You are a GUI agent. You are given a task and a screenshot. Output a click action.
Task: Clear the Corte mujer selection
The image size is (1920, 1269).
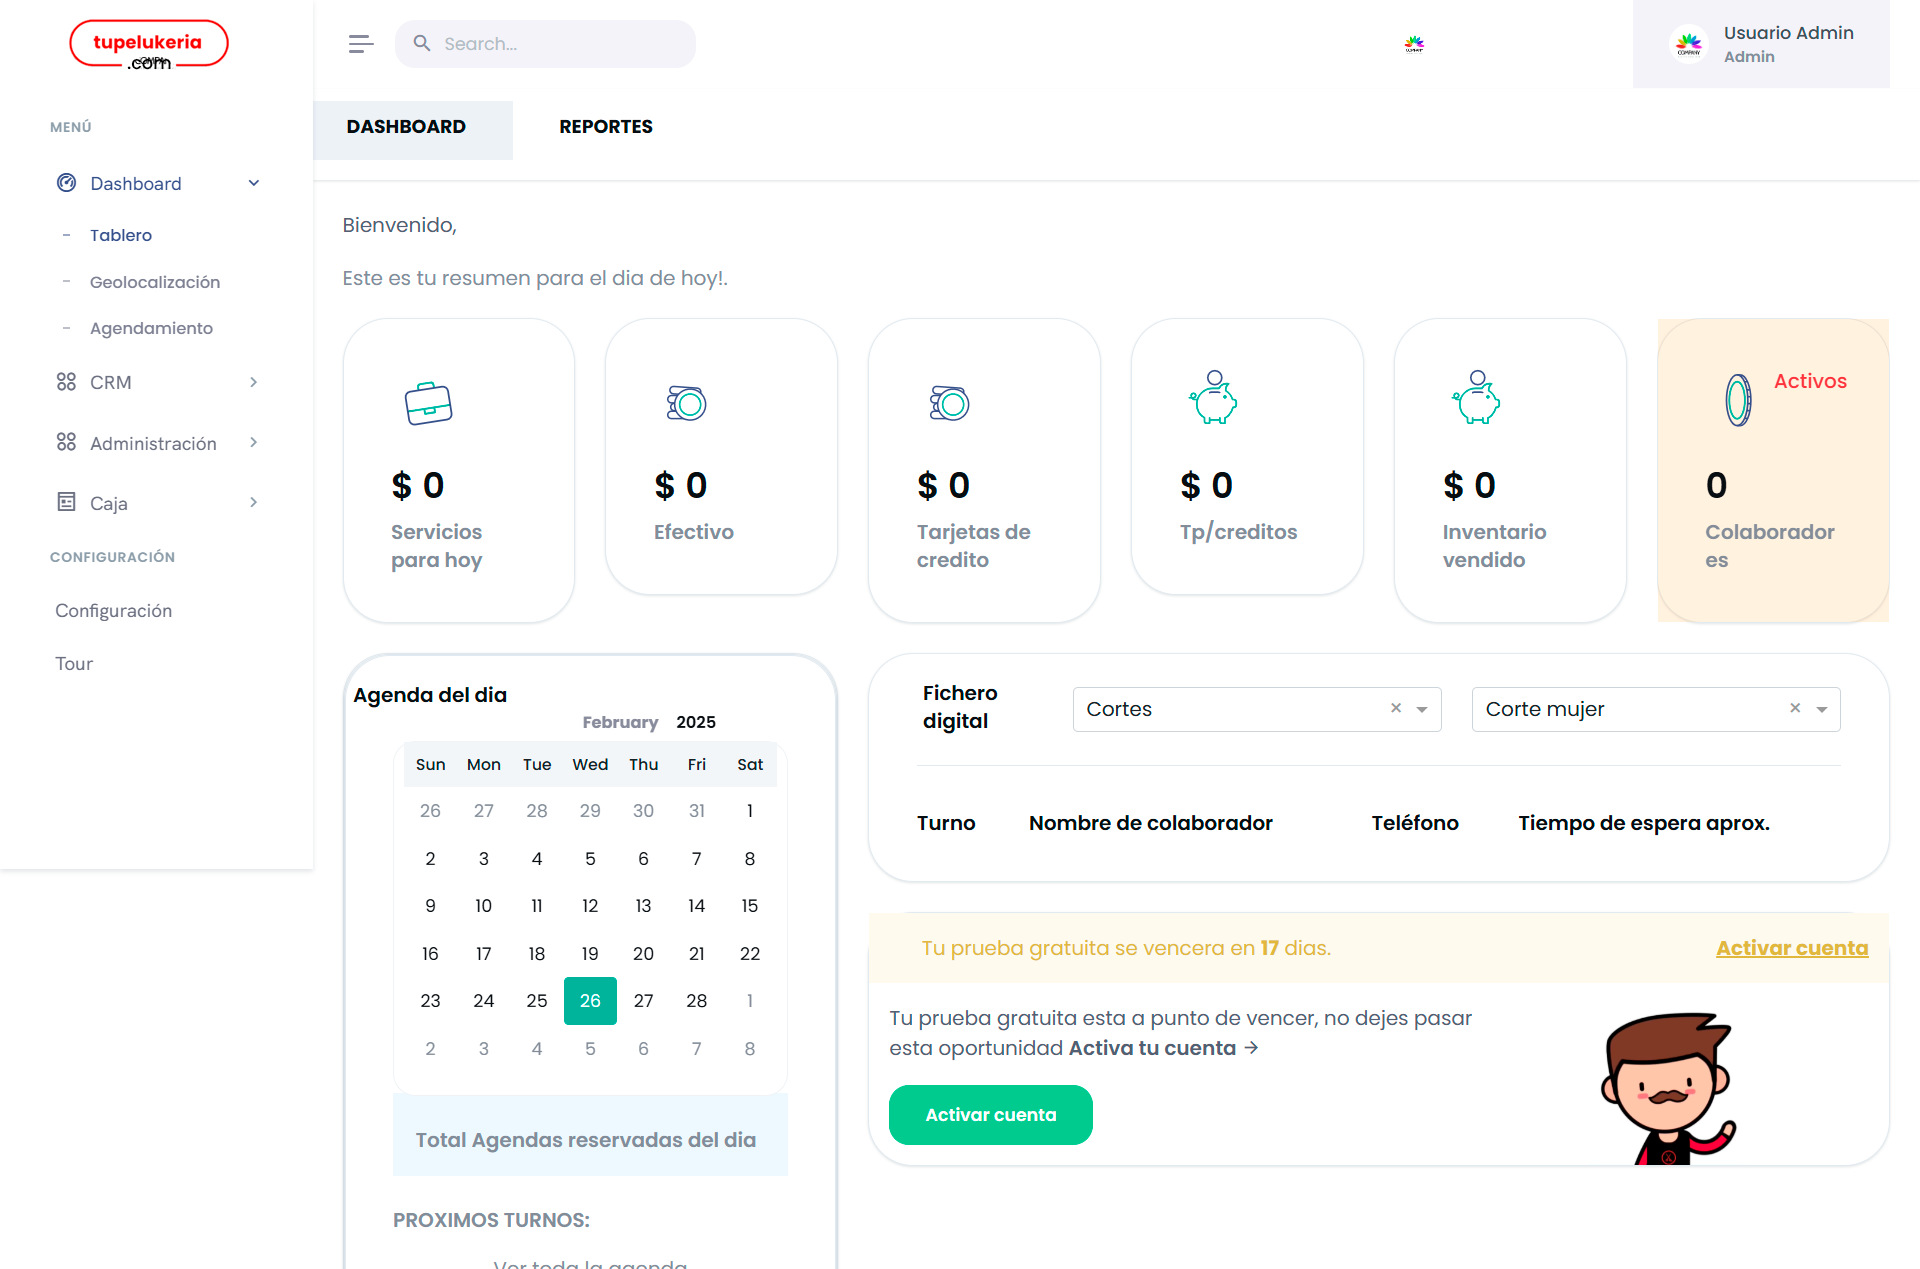(x=1795, y=708)
